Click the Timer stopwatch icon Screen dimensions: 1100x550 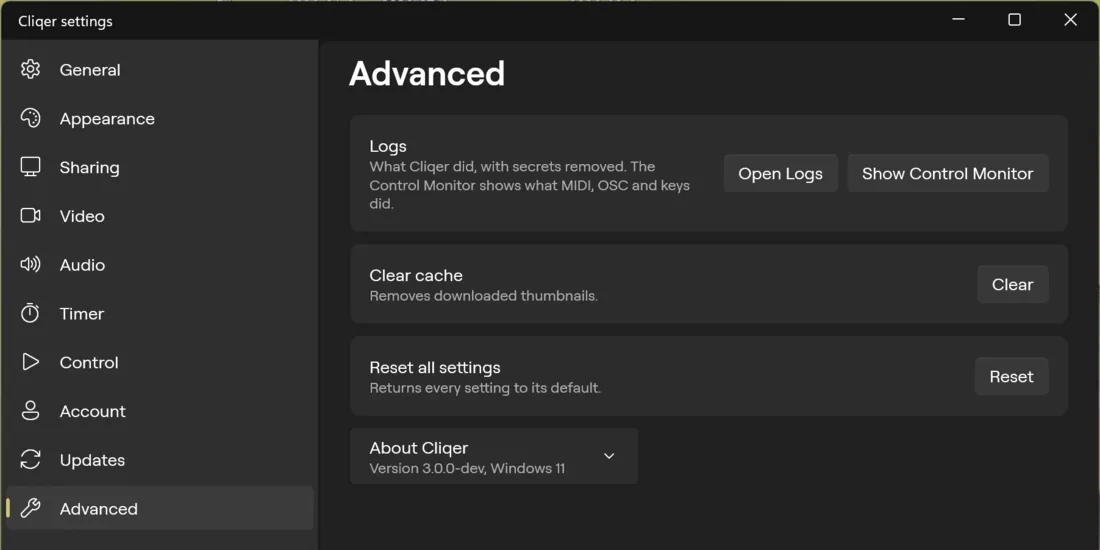pyautogui.click(x=30, y=313)
